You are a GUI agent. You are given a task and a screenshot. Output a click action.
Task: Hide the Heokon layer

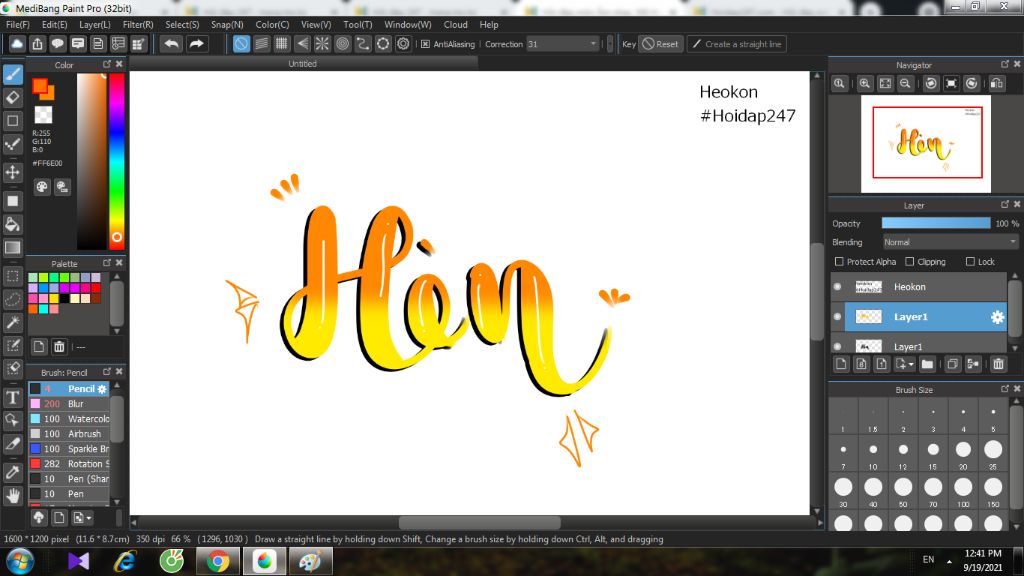pyautogui.click(x=838, y=287)
